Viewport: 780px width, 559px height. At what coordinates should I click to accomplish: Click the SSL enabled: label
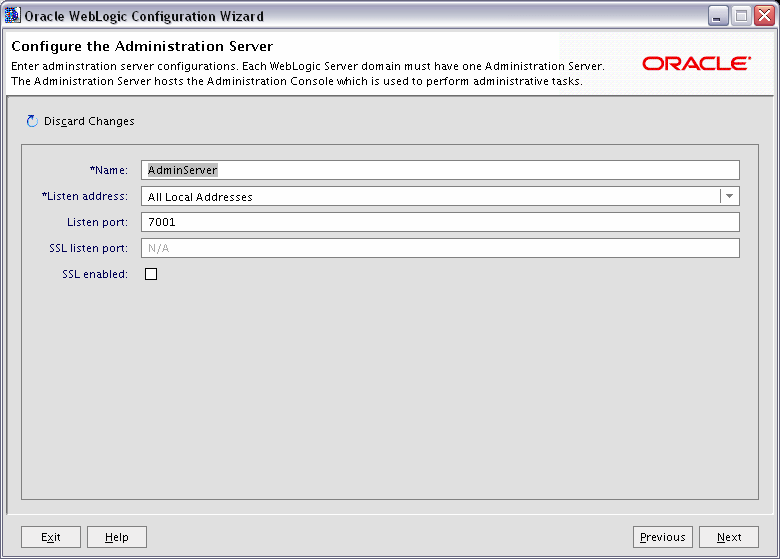[95, 275]
